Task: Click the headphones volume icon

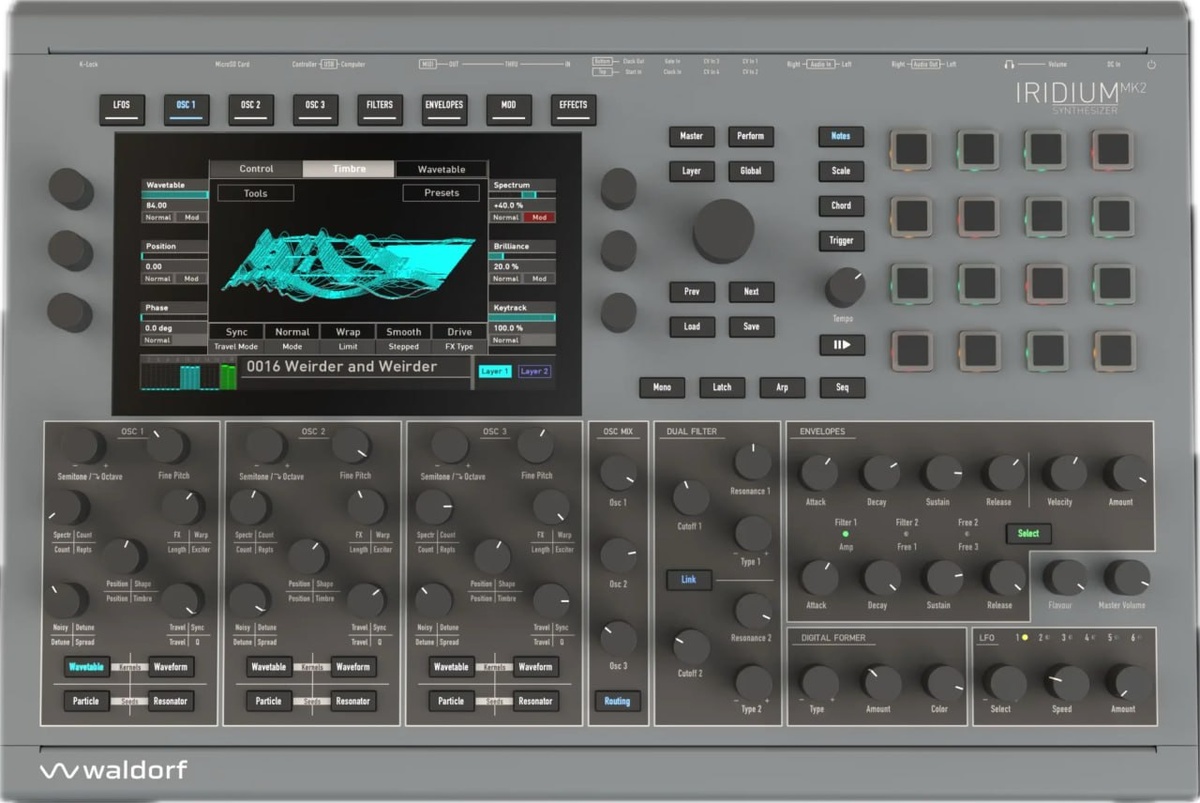Action: [1009, 64]
